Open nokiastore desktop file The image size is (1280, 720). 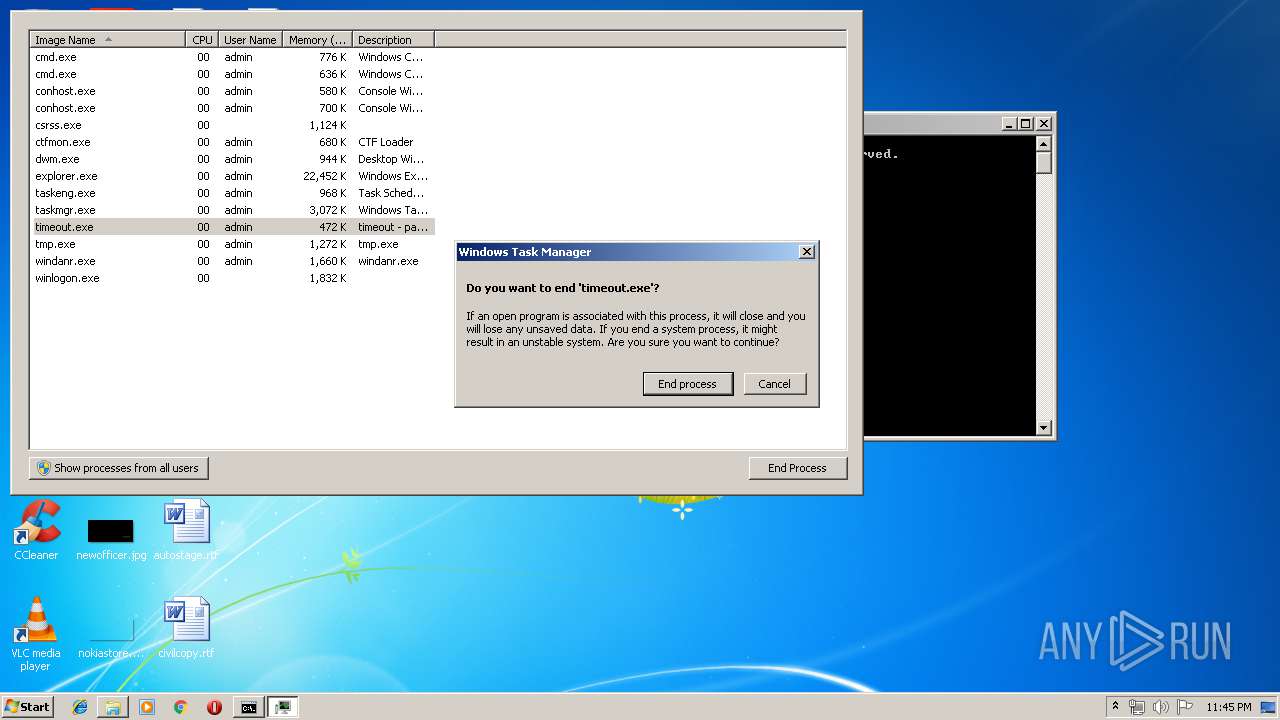pyautogui.click(x=111, y=640)
